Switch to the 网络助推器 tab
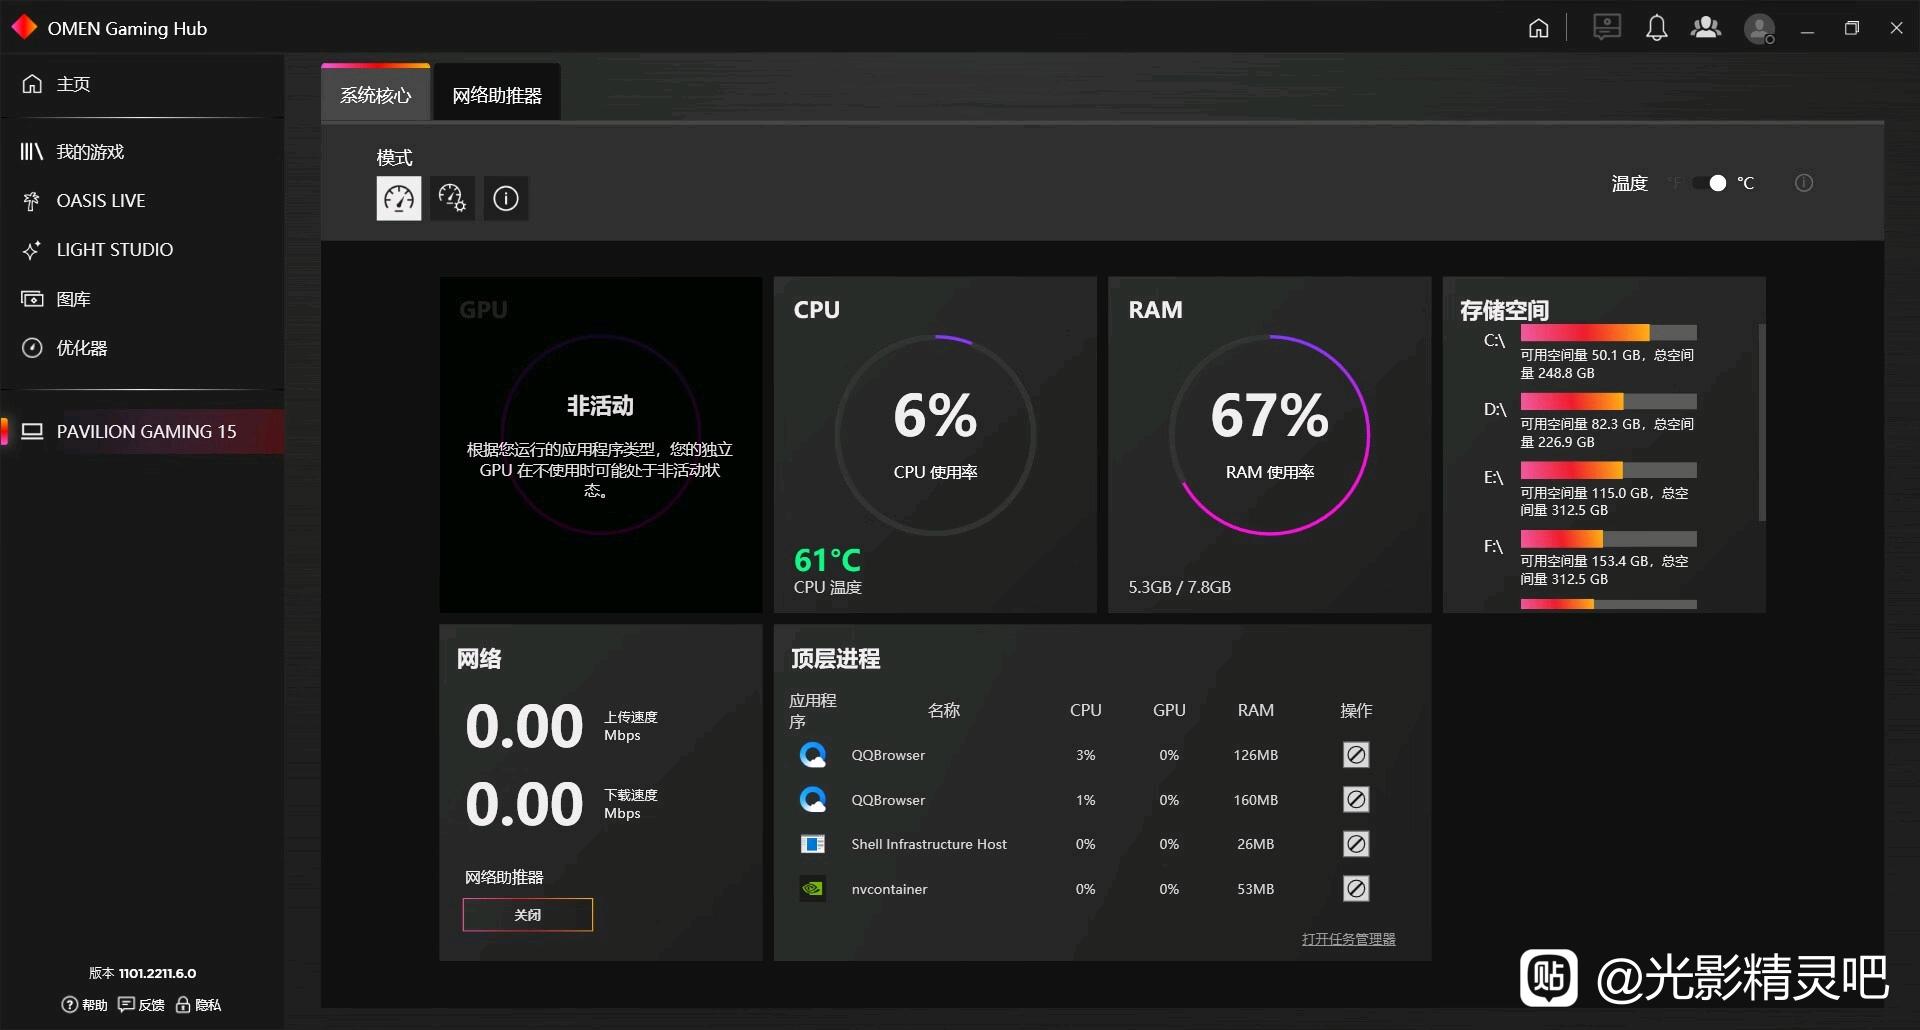The image size is (1920, 1030). pos(497,94)
